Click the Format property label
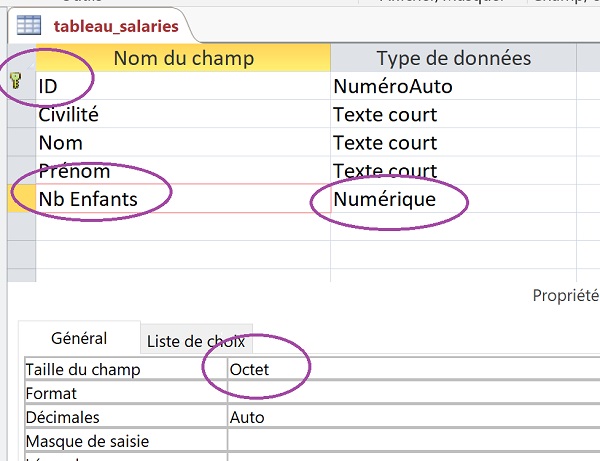Image resolution: width=600 pixels, height=461 pixels. (x=126, y=393)
